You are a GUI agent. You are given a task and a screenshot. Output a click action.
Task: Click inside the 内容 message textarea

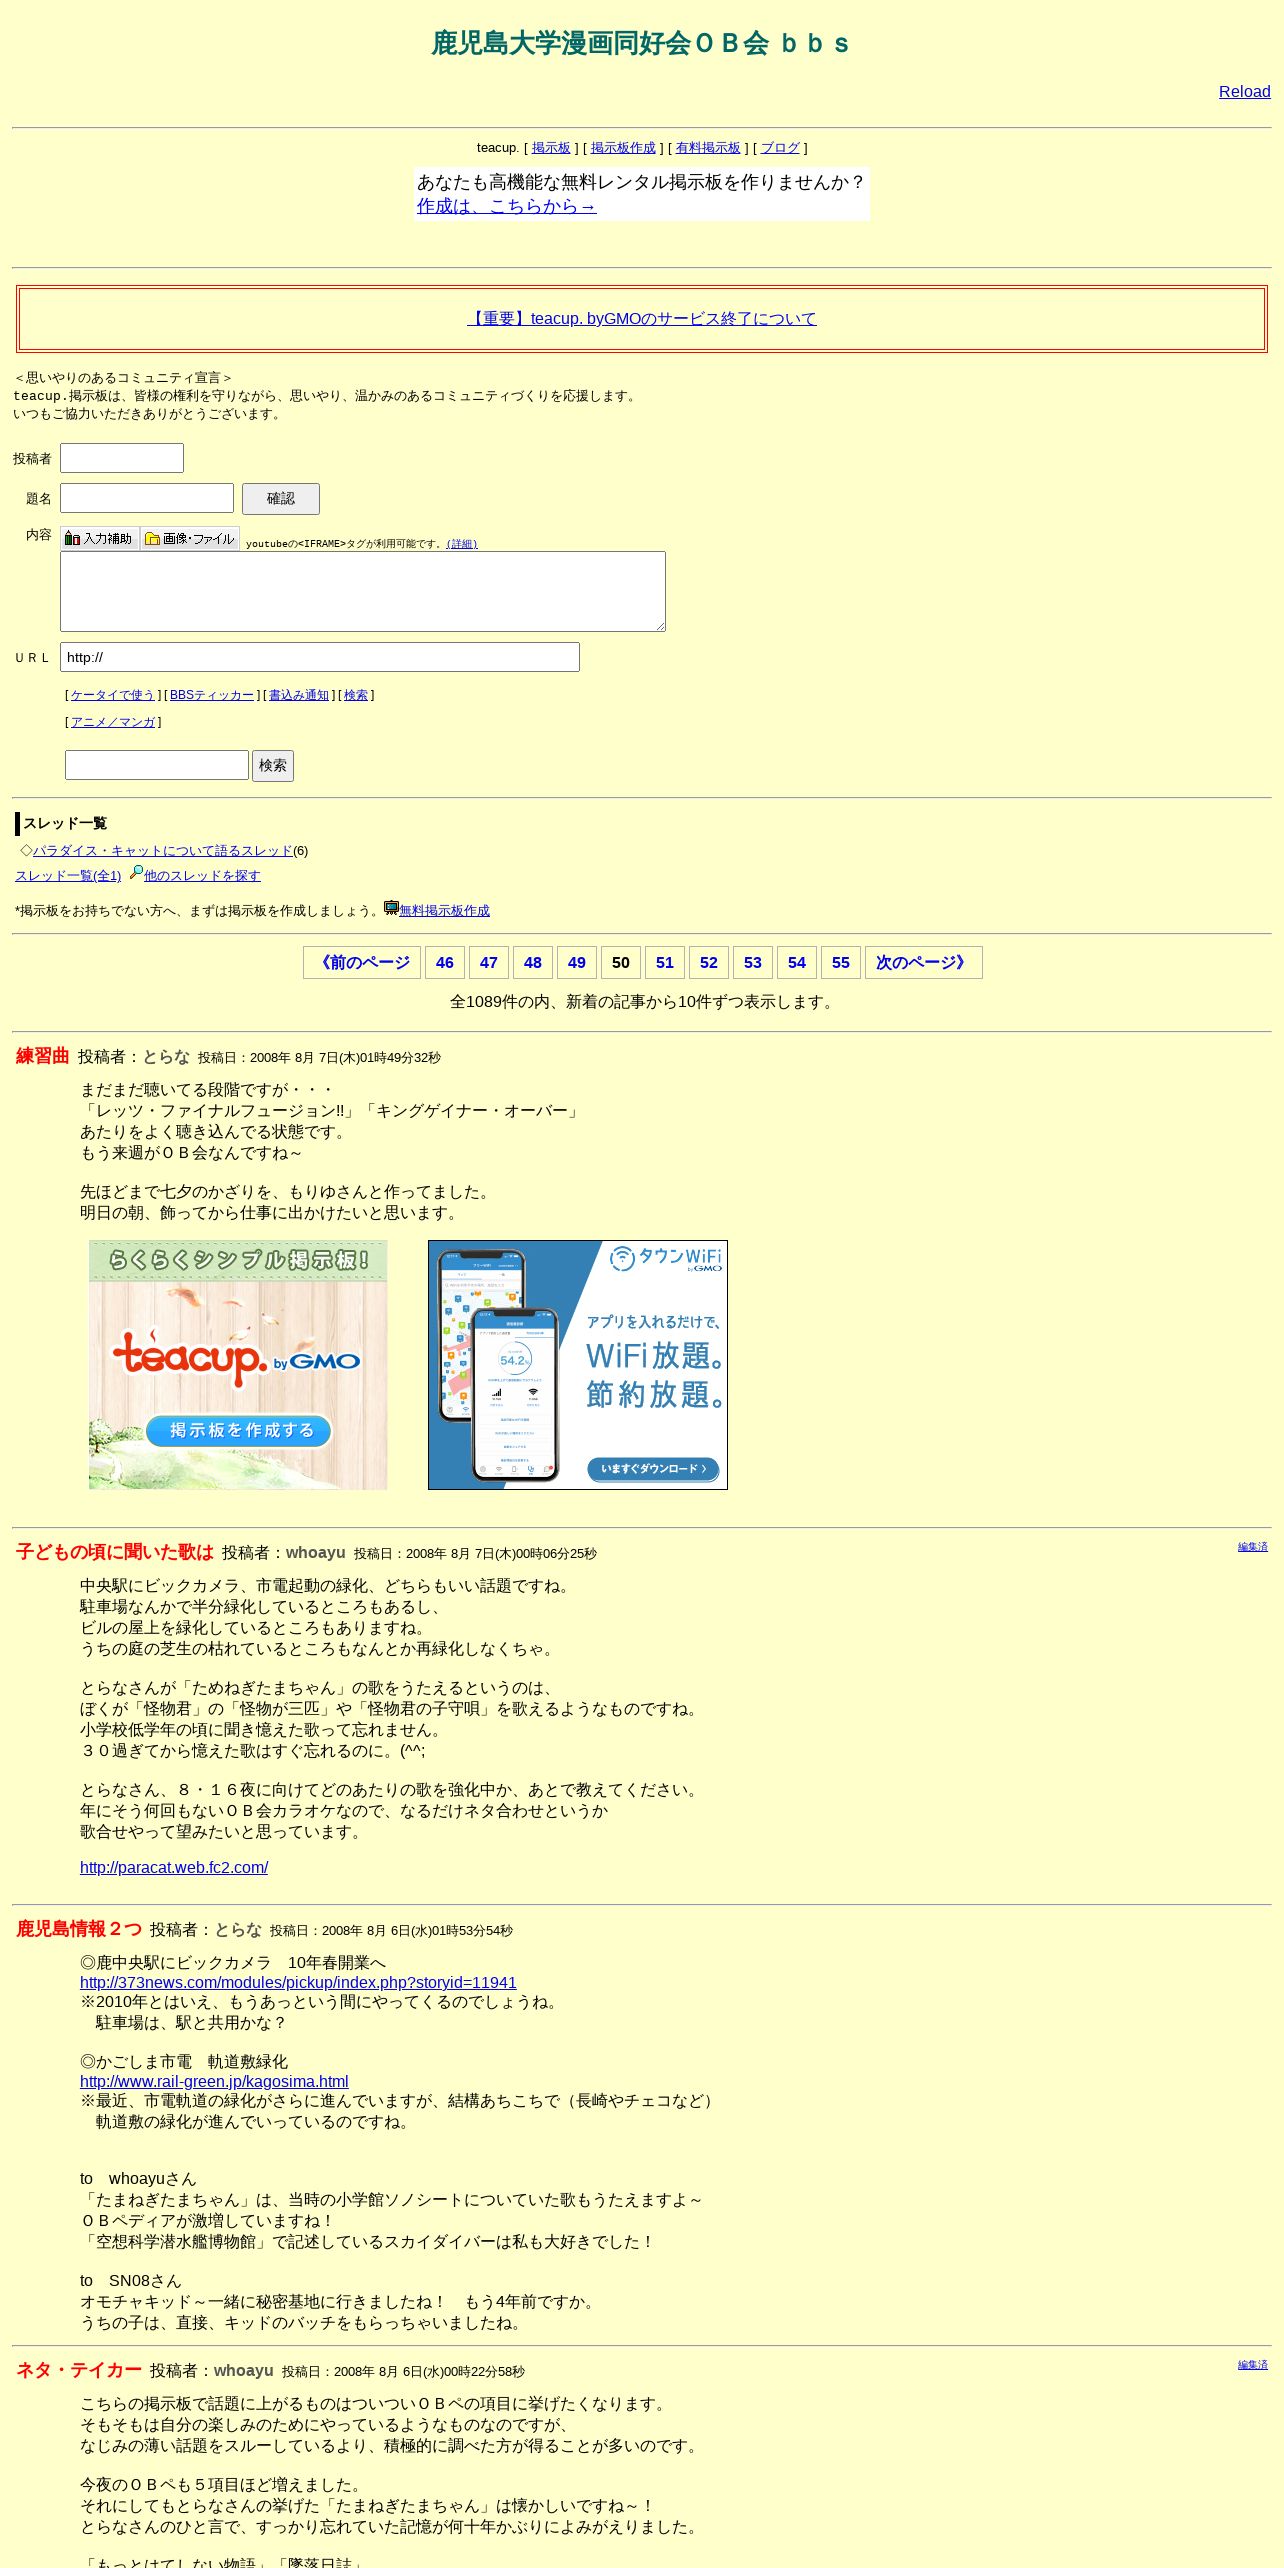[x=363, y=592]
